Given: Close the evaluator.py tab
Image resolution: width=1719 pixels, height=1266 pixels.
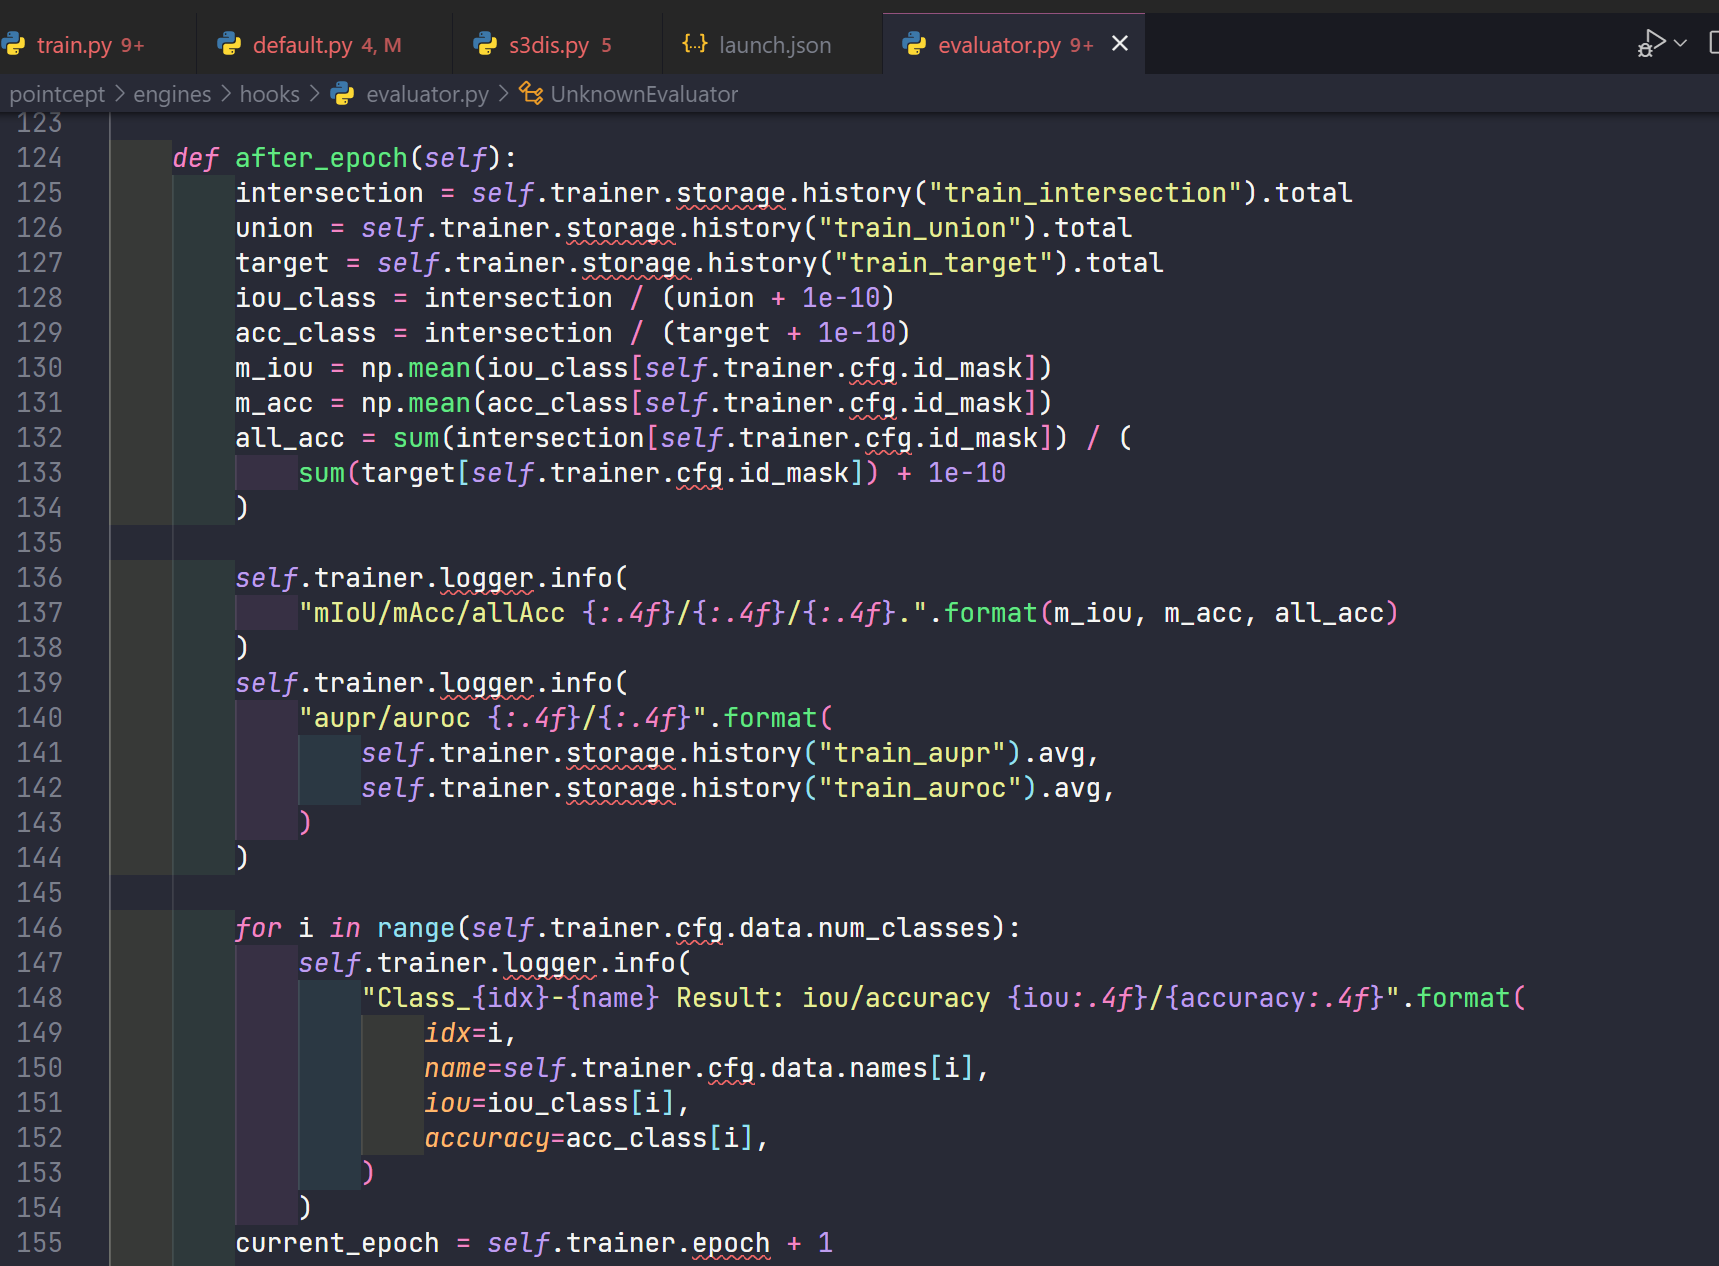Looking at the screenshot, I should point(1120,44).
